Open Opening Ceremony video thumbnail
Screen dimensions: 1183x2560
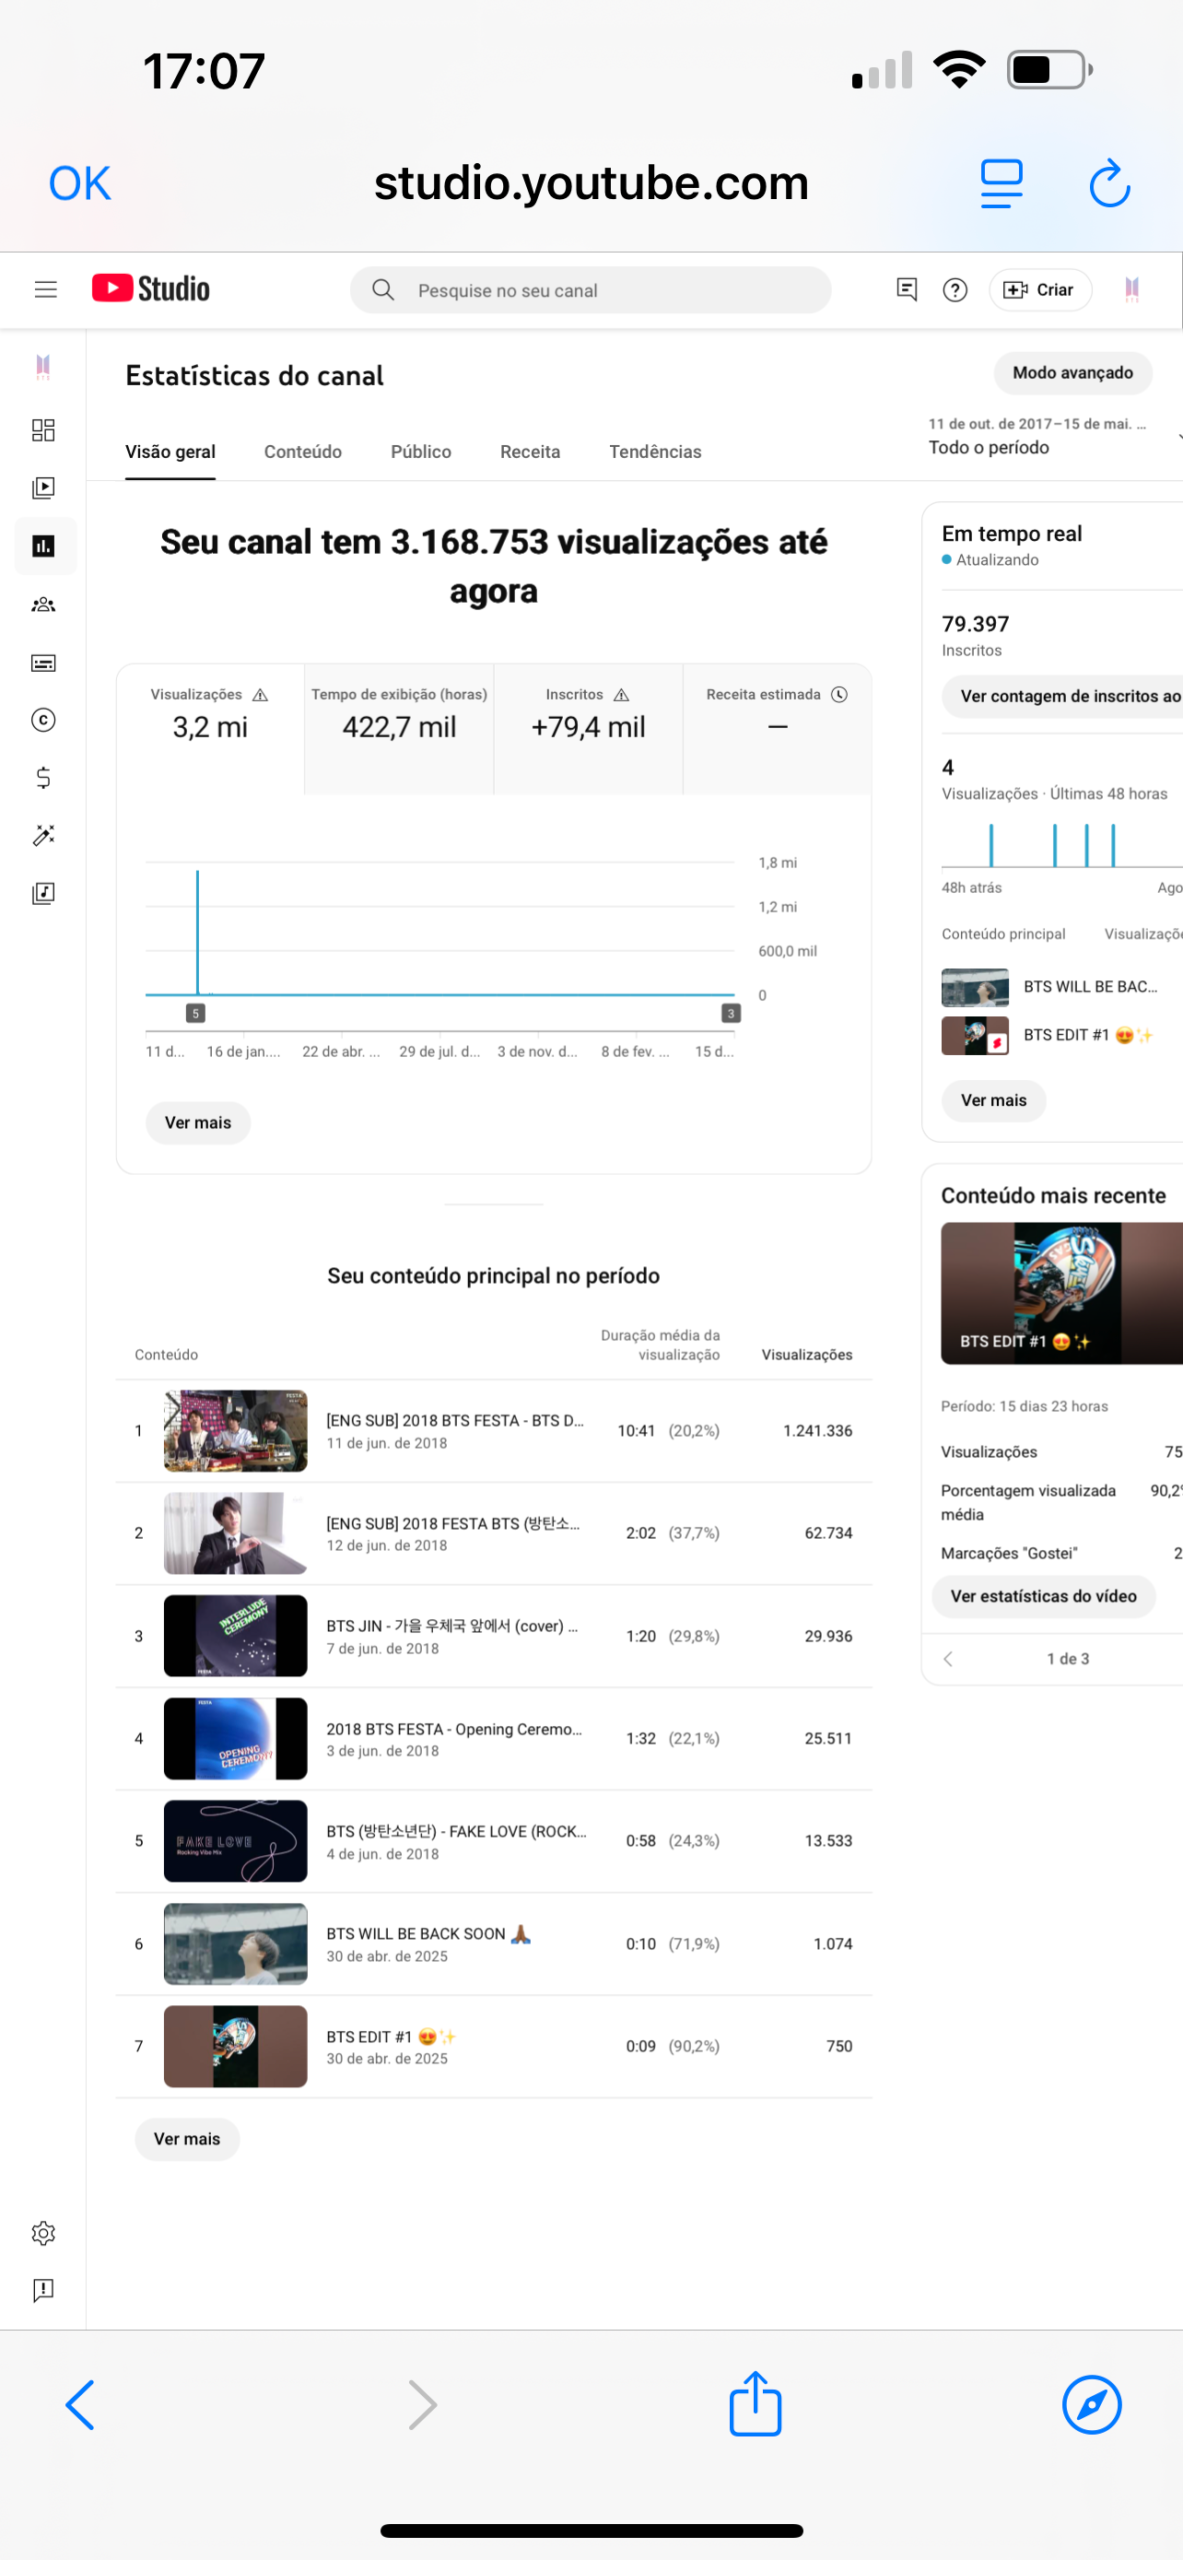pos(235,1739)
